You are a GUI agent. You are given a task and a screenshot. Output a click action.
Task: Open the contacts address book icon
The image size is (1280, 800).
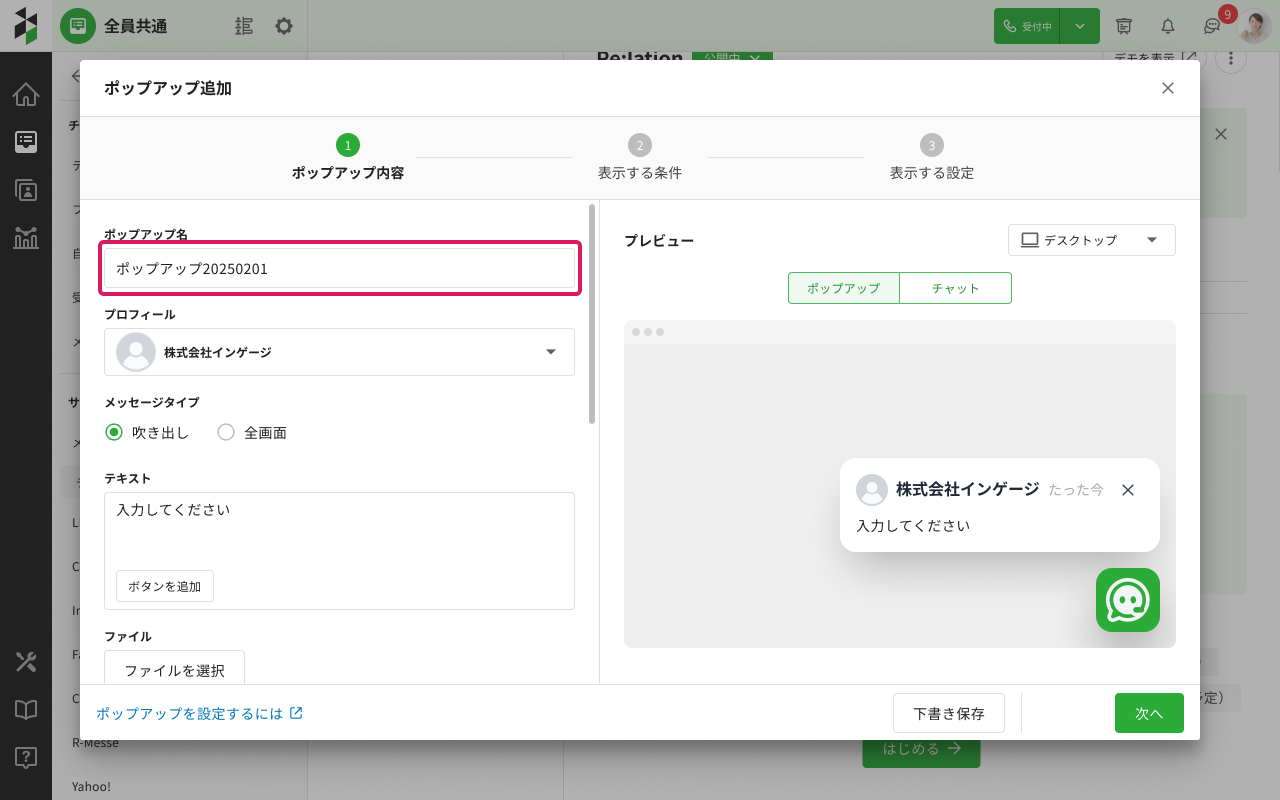(x=26, y=190)
